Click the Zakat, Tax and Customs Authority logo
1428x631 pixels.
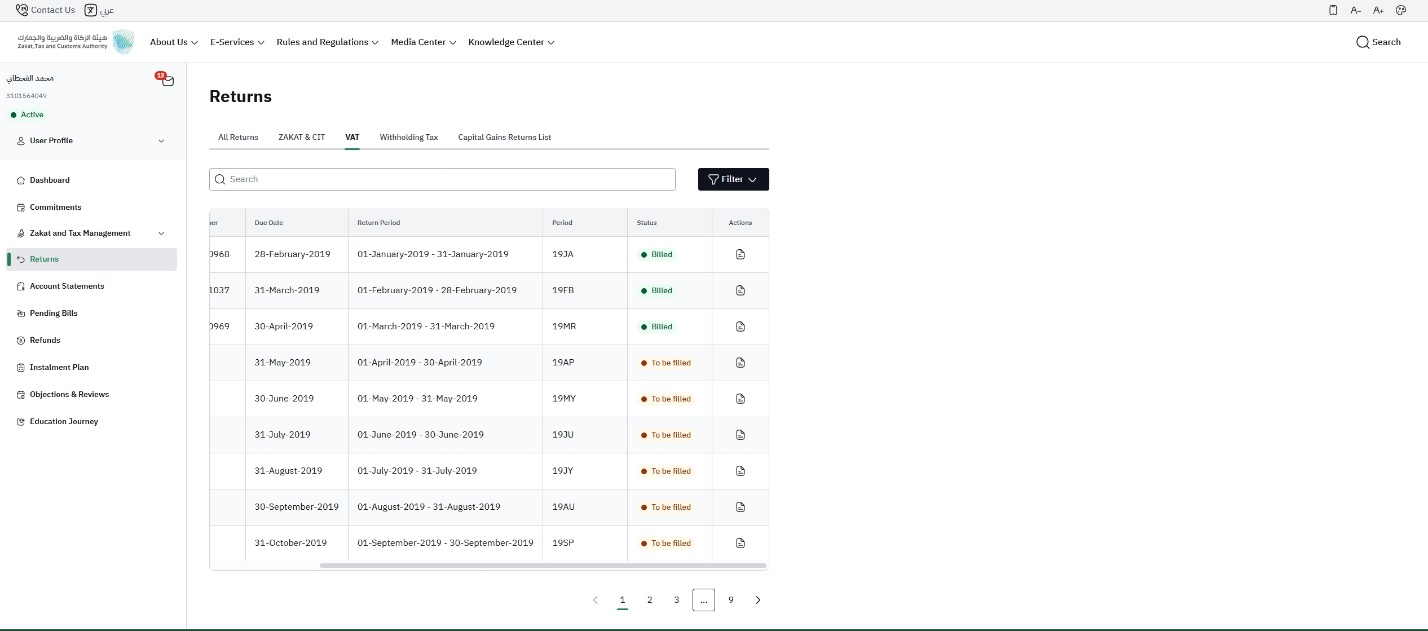click(x=75, y=42)
